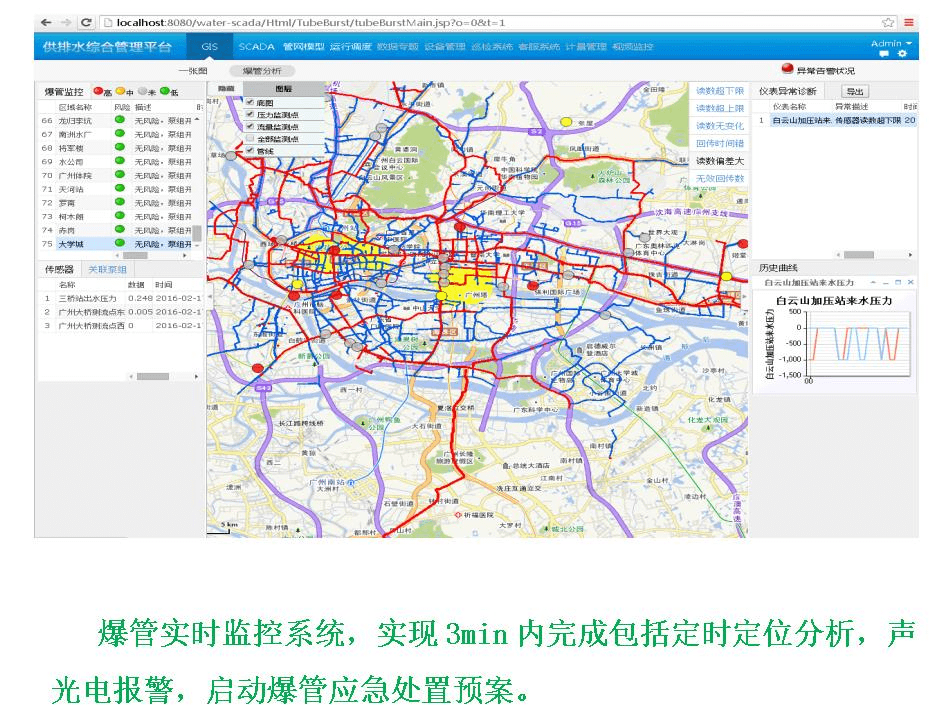Open the browser hamburger menu
943x726 pixels.
click(909, 22)
